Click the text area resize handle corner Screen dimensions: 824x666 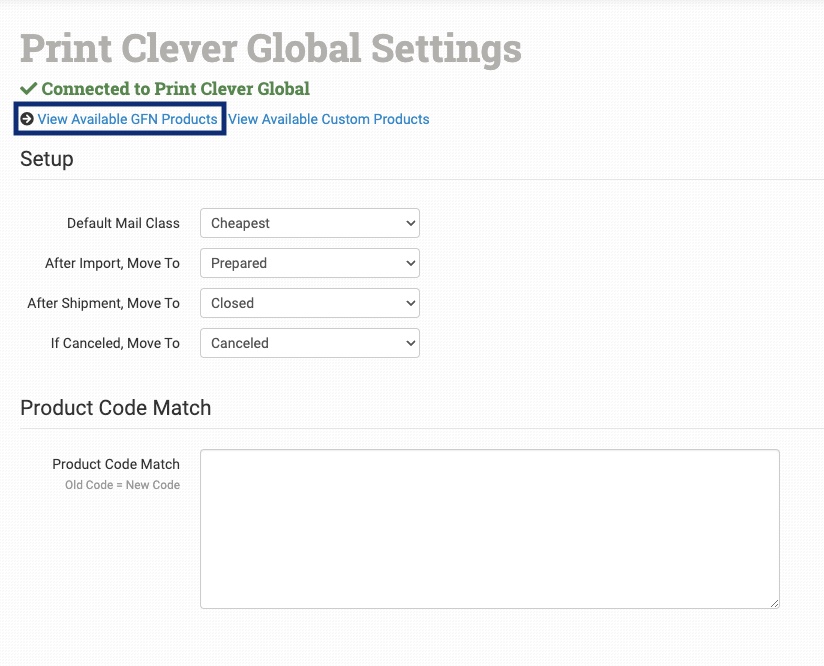774,603
